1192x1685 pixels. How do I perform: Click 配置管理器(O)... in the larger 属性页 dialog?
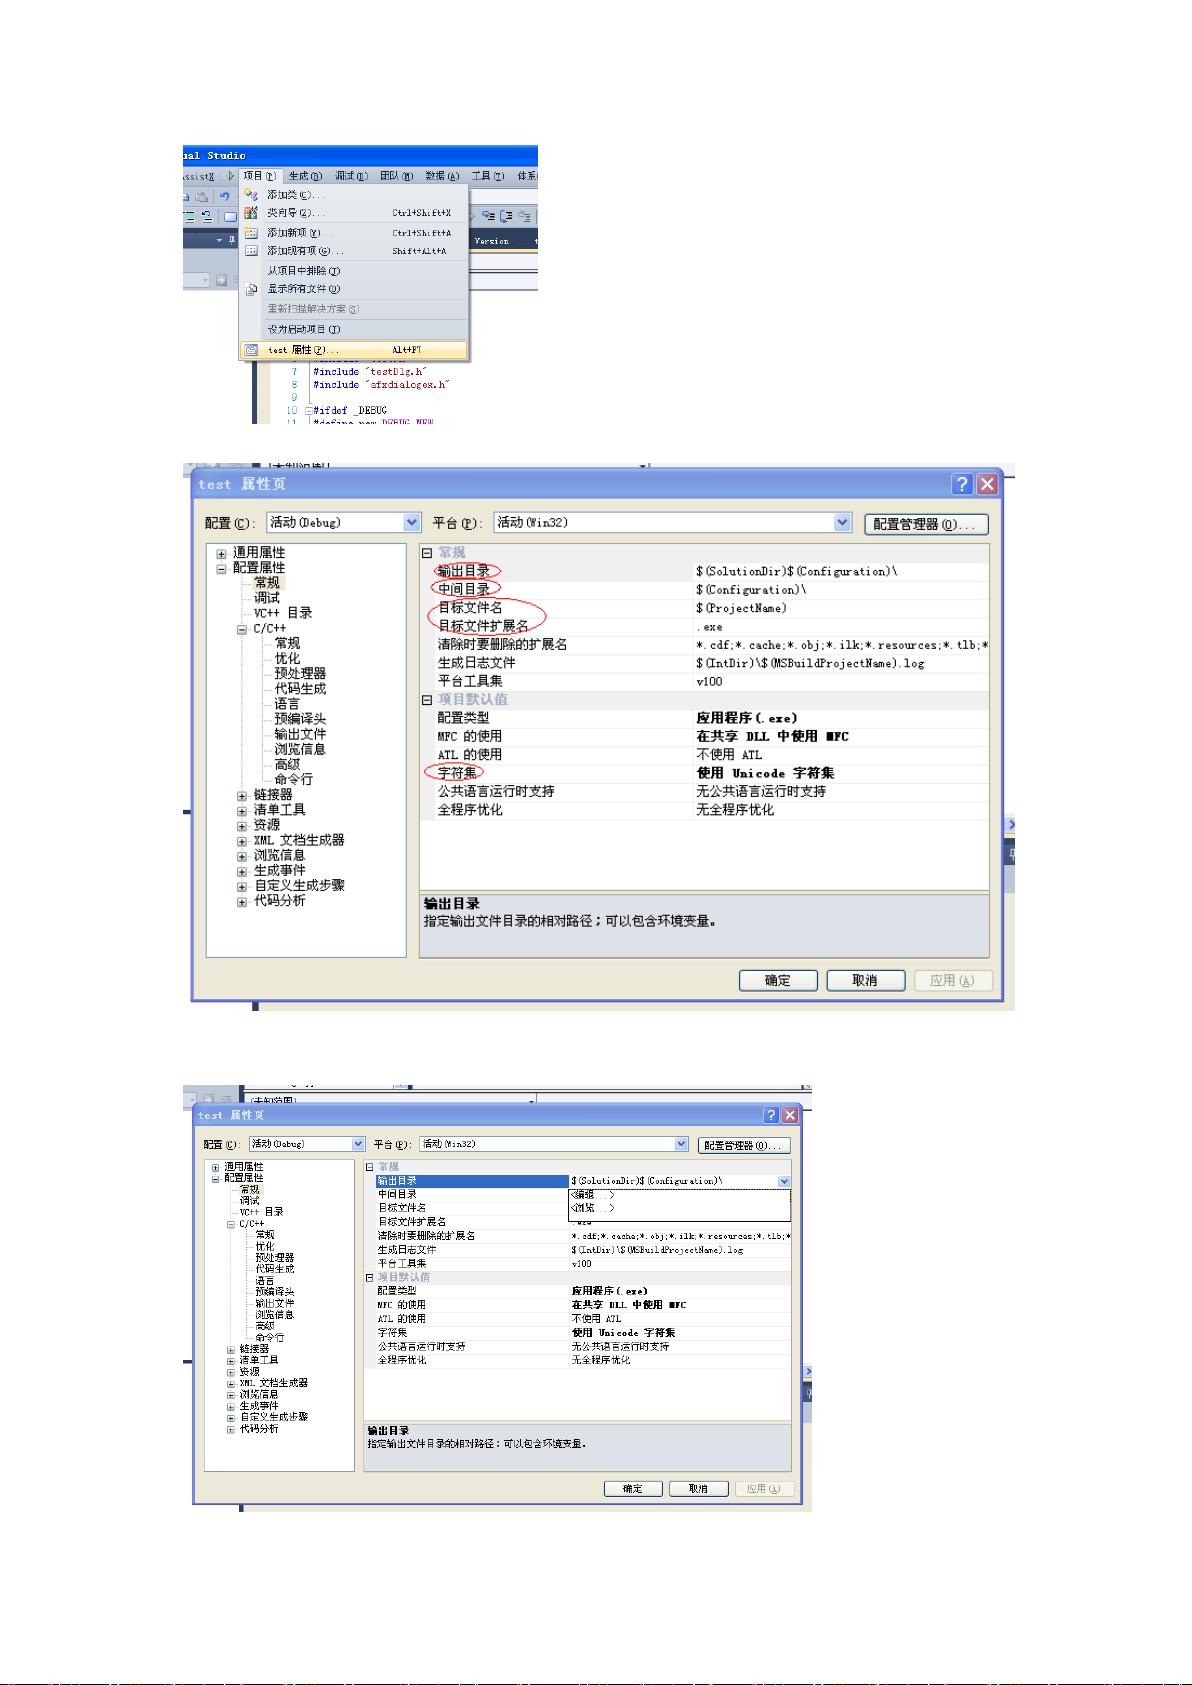tap(926, 524)
